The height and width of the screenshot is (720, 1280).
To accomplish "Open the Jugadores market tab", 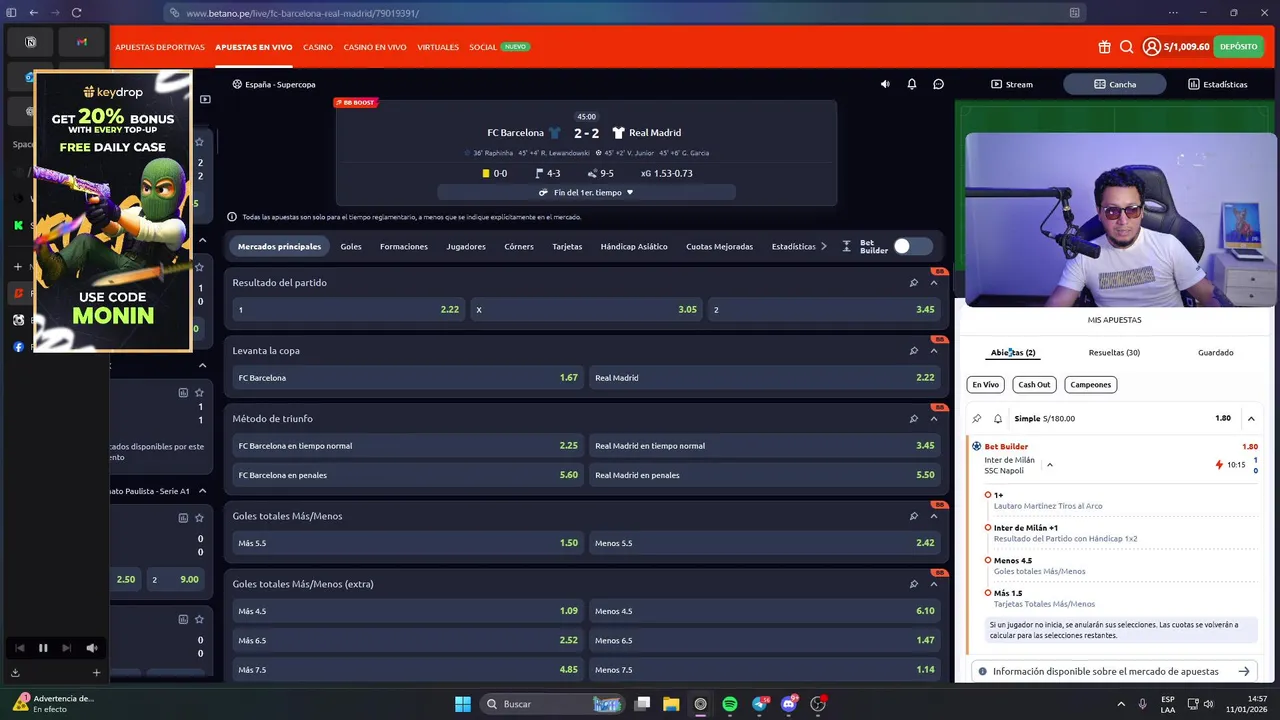I will coord(466,246).
